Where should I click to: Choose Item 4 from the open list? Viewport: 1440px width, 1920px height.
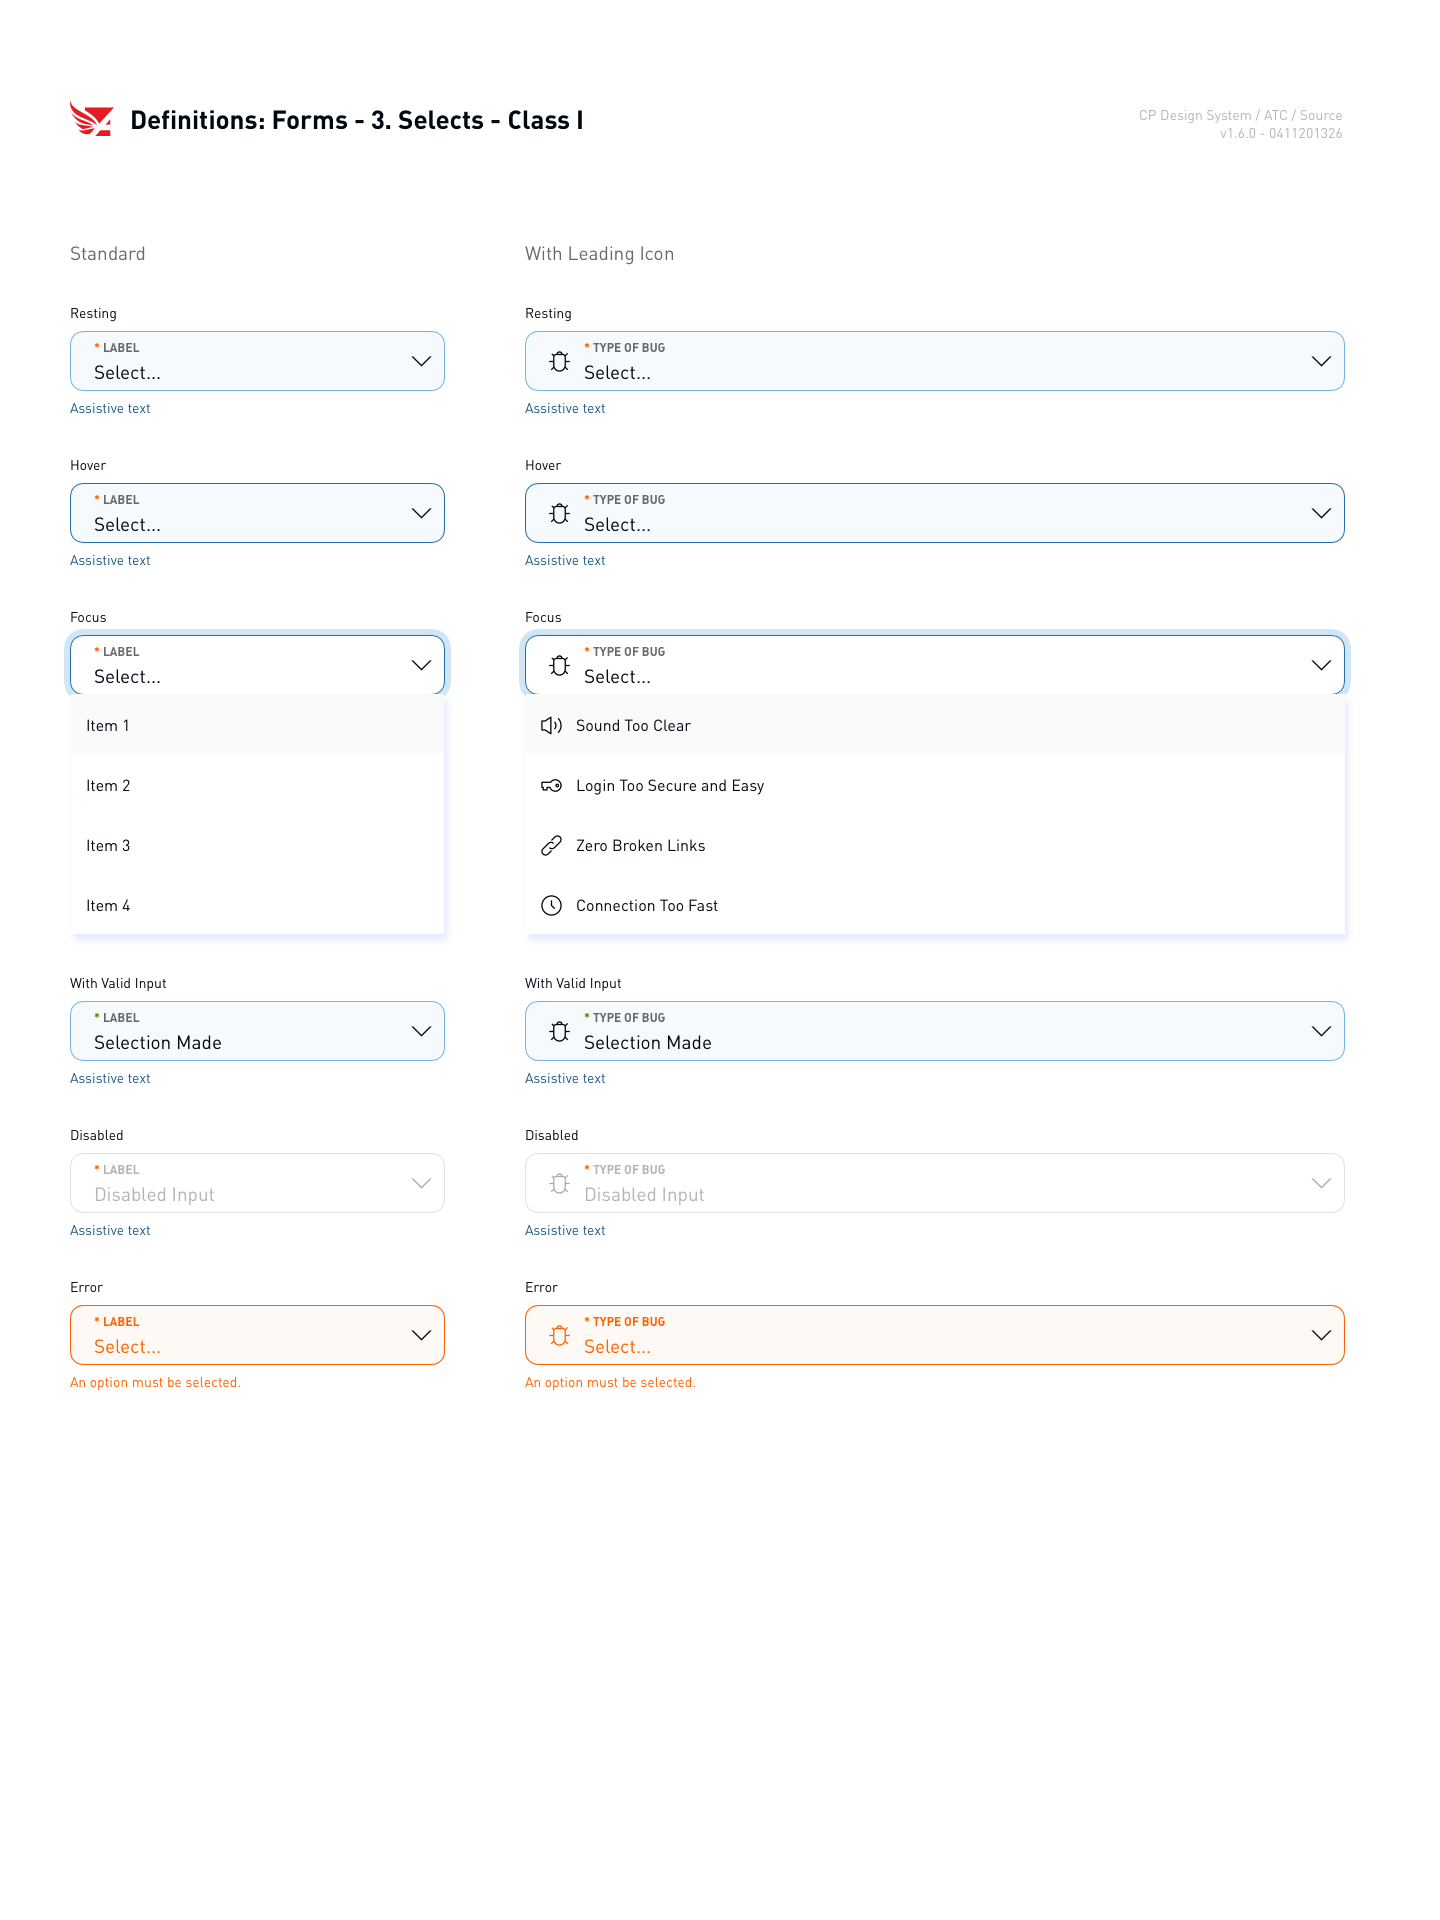(x=257, y=905)
